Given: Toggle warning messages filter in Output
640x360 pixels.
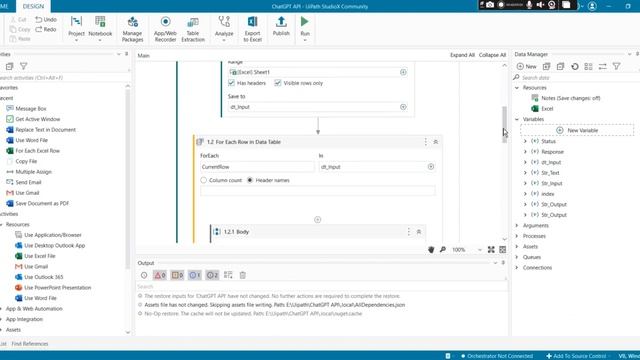Looking at the screenshot, I should click(x=177, y=275).
